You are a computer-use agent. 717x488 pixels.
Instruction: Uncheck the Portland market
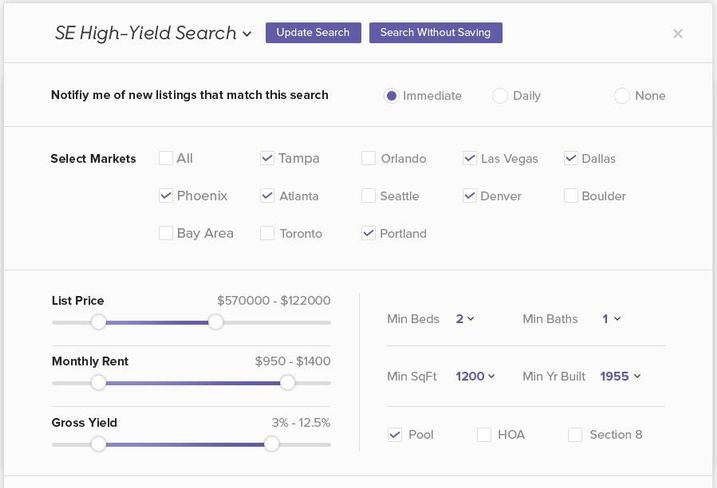point(368,233)
